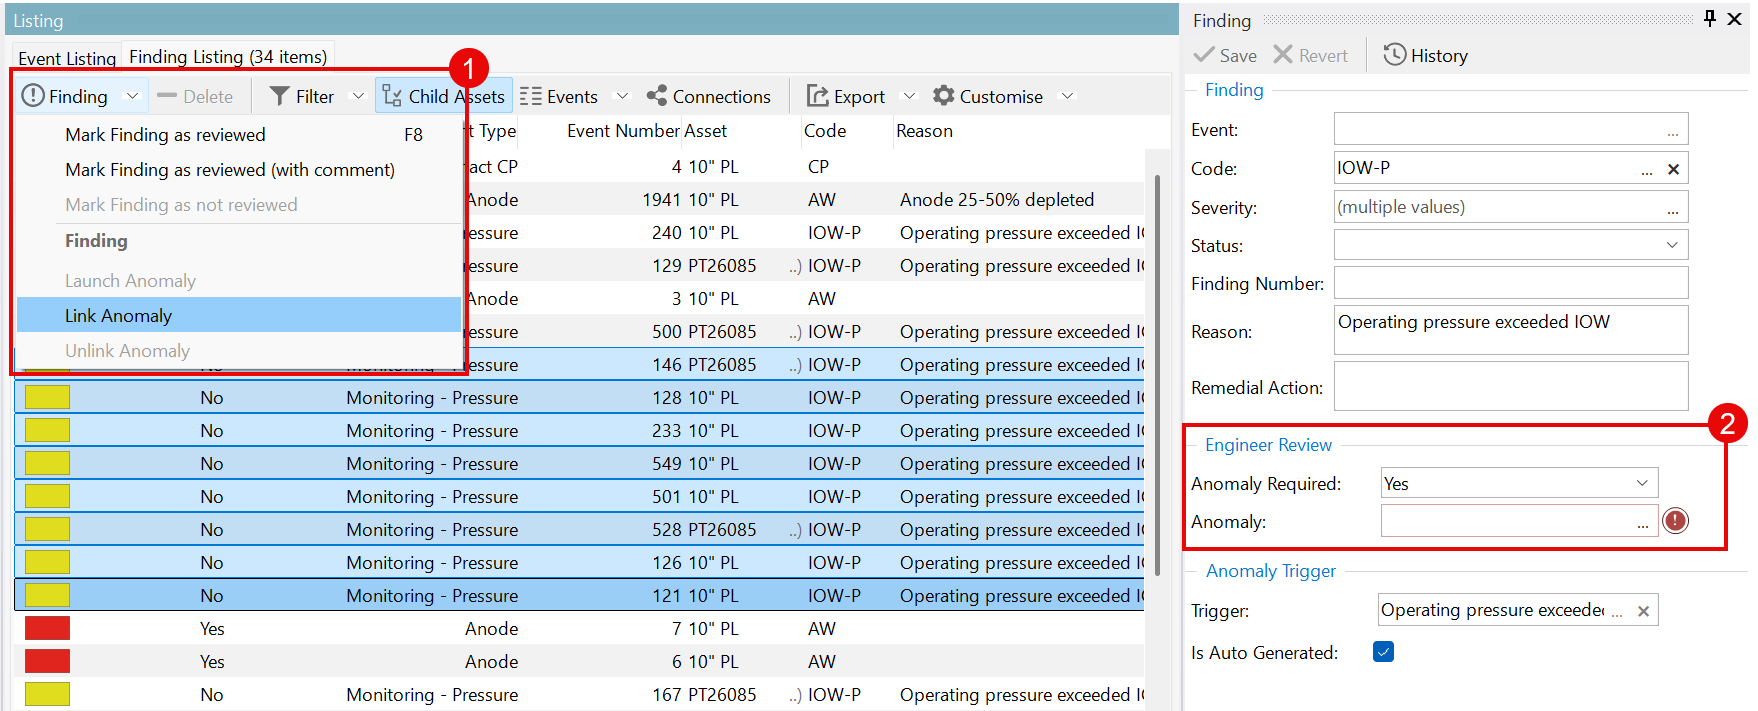1758x711 pixels.
Task: Click the Anomaly field error indicator
Action: pos(1675,521)
